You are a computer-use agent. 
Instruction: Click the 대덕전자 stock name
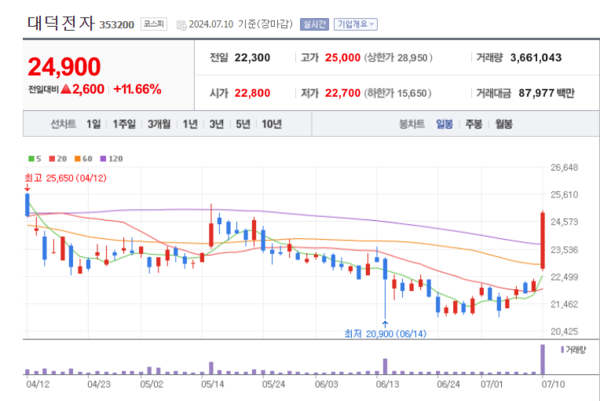61,23
